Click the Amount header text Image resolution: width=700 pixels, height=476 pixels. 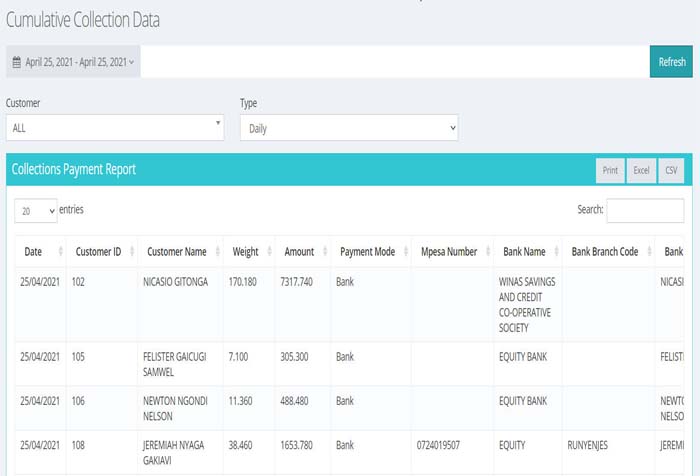299,252
